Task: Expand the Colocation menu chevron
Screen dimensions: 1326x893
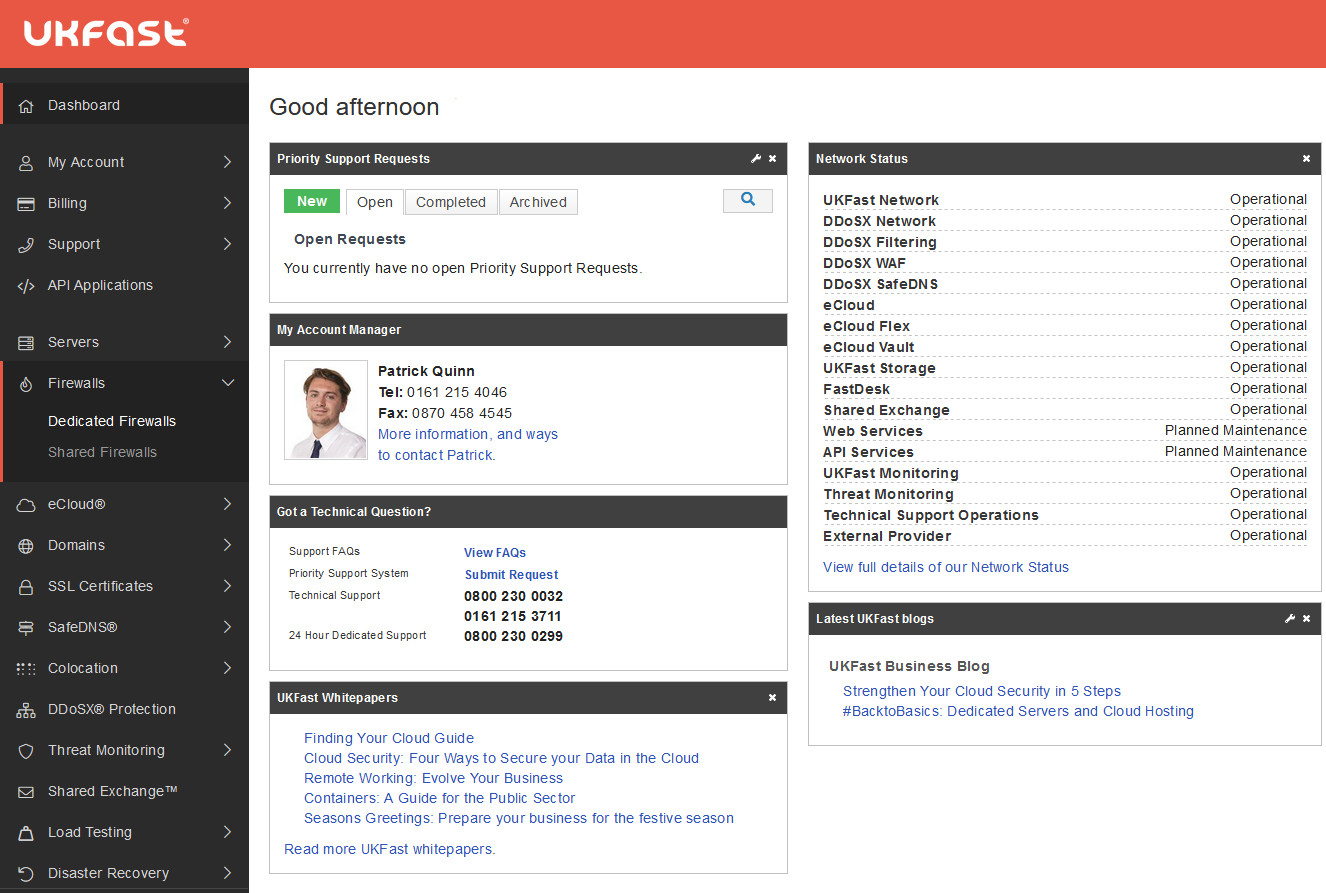Action: [227, 668]
